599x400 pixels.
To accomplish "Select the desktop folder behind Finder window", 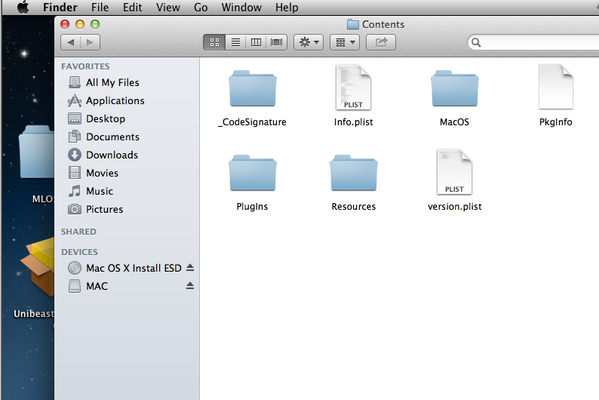I will pyautogui.click(x=36, y=152).
